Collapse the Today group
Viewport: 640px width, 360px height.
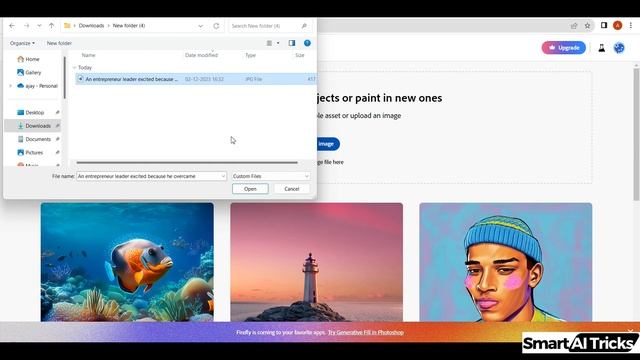click(x=74, y=67)
